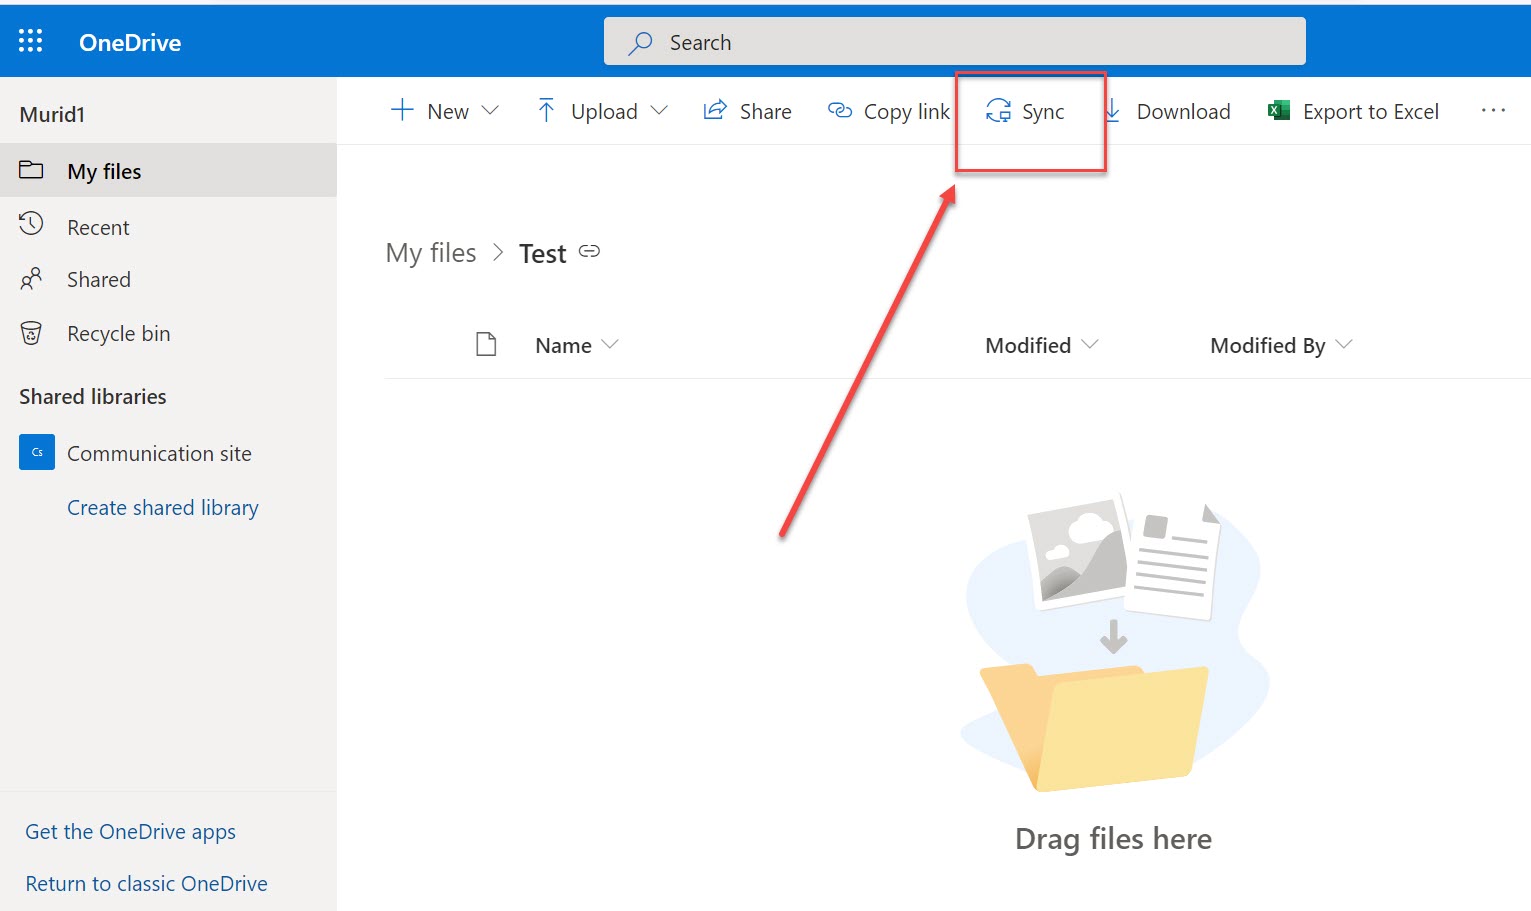Screen dimensions: 1531x911
Task: Click the Sync icon
Action: click(x=998, y=111)
